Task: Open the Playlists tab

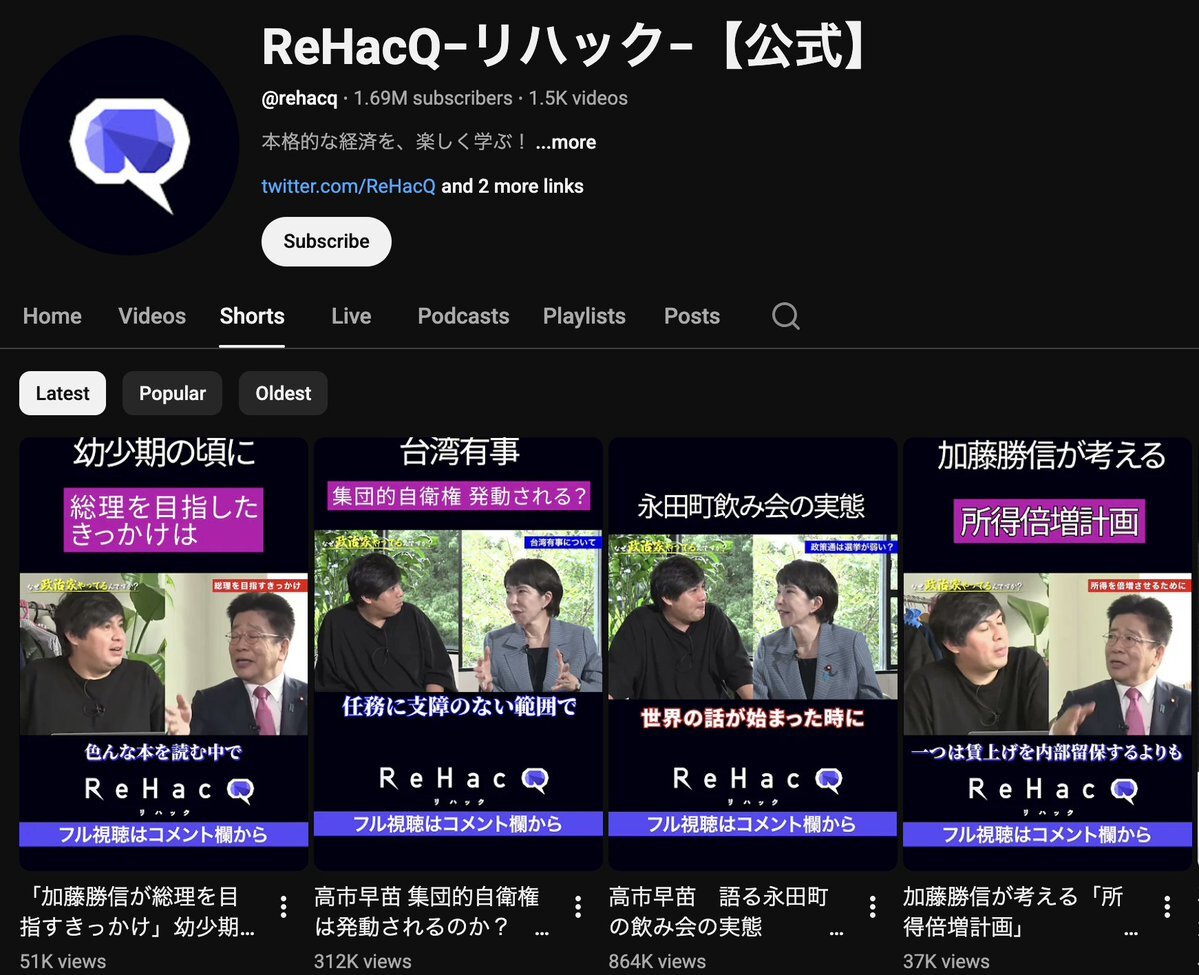Action: pos(584,316)
